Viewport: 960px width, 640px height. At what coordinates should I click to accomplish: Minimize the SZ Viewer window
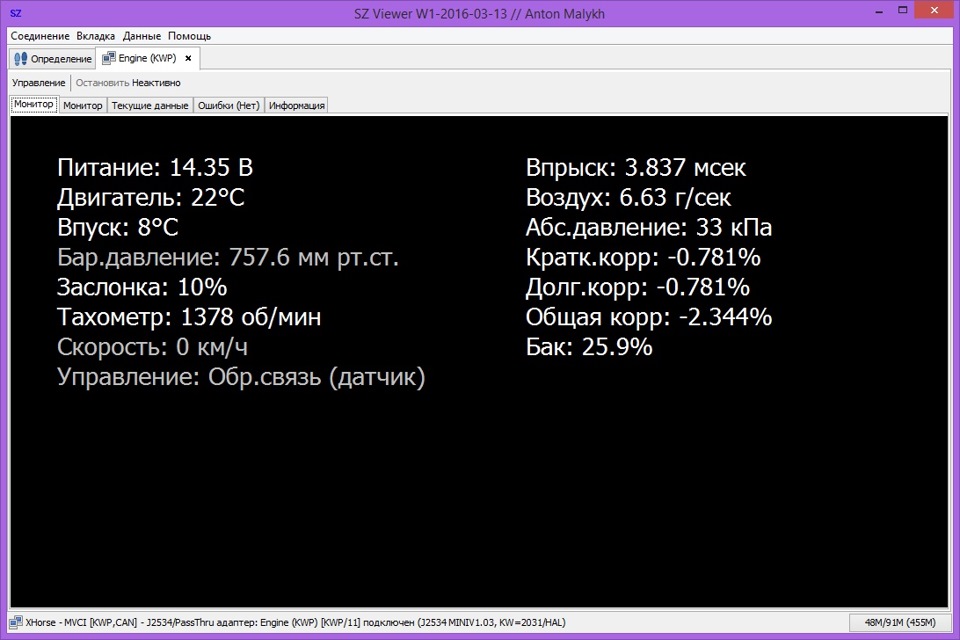tap(879, 11)
